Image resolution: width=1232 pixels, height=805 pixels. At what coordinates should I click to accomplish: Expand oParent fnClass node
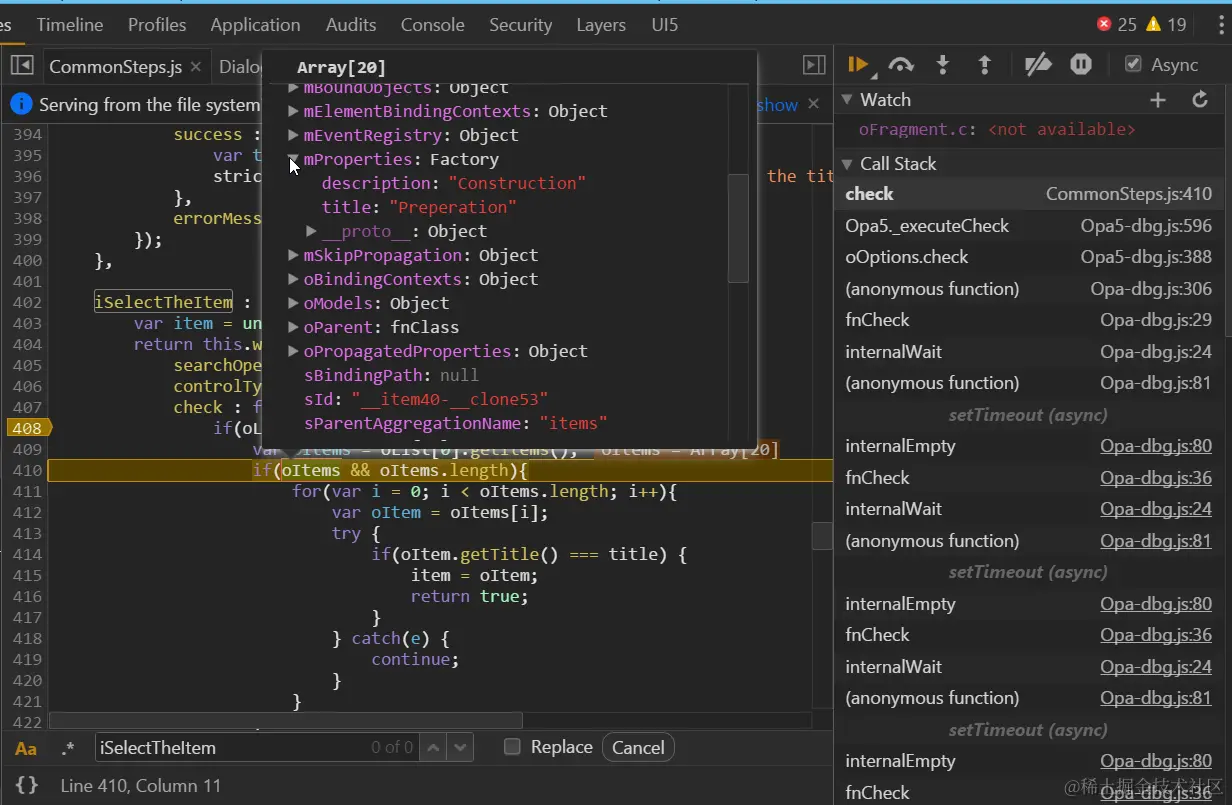tap(293, 327)
